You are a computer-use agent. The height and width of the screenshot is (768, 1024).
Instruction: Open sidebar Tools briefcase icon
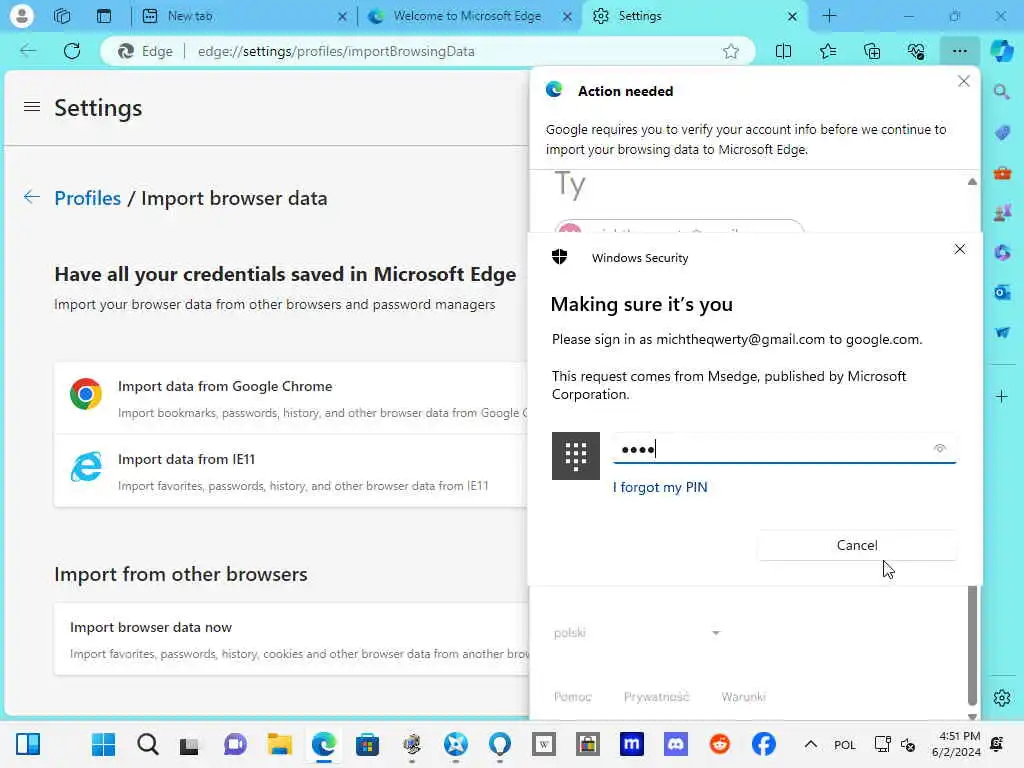click(1002, 173)
